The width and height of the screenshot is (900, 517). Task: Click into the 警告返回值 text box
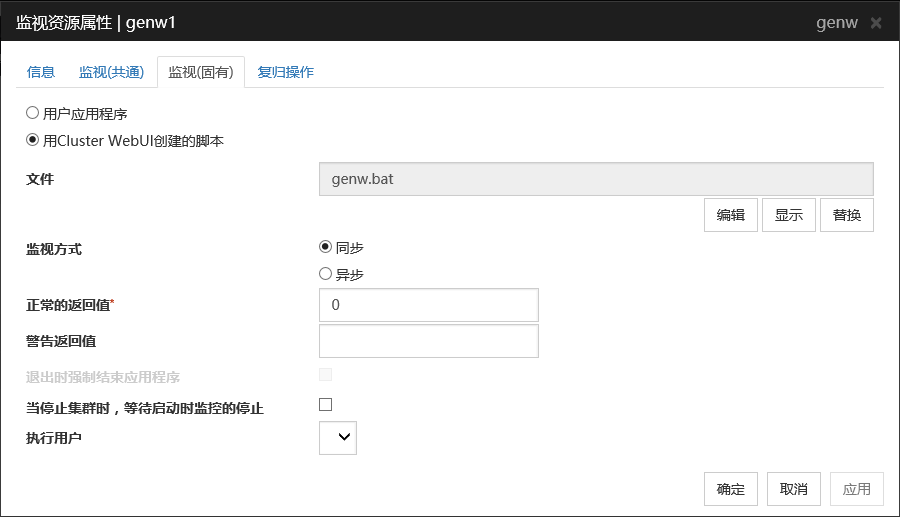coord(428,341)
